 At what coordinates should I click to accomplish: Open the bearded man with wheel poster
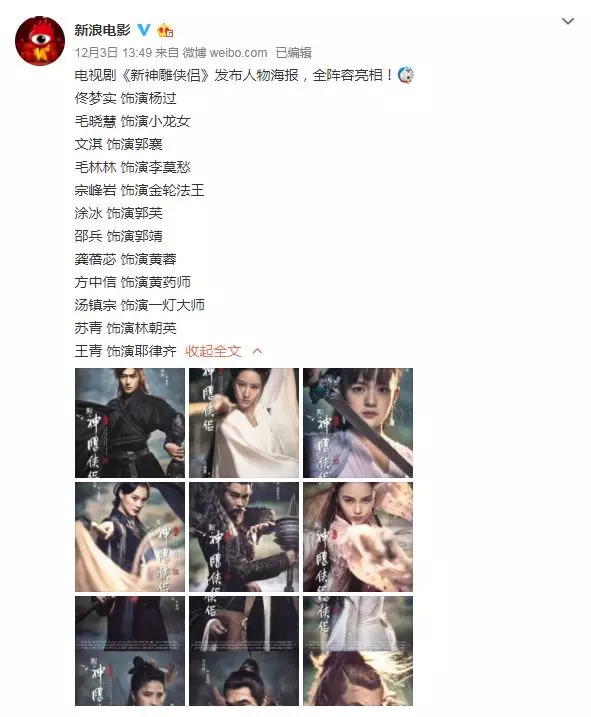pos(244,537)
